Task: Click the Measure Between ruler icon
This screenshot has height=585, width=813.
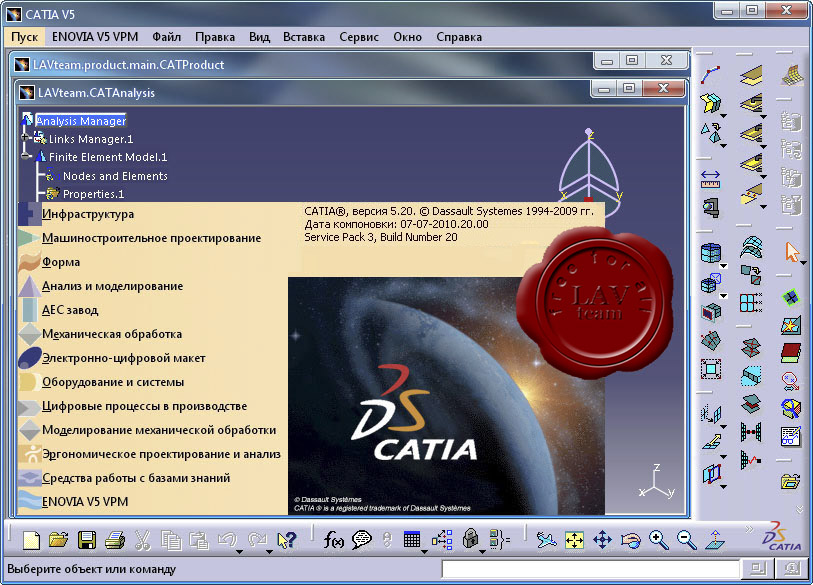Action: coord(710,179)
